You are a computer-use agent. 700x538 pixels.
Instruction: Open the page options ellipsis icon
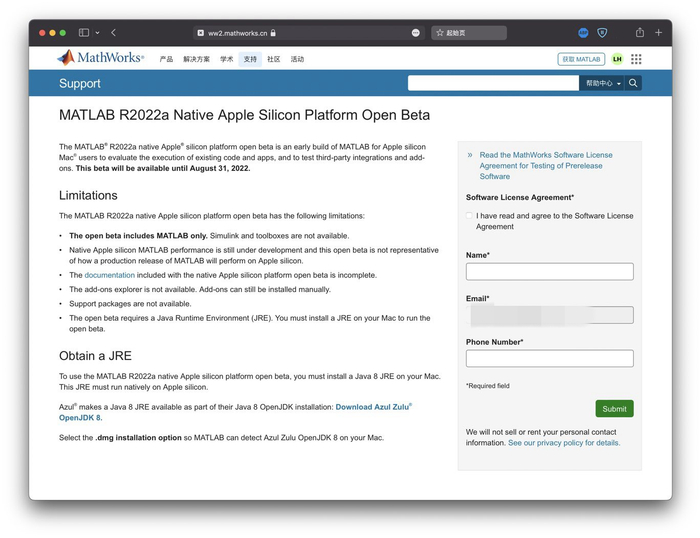pos(416,33)
